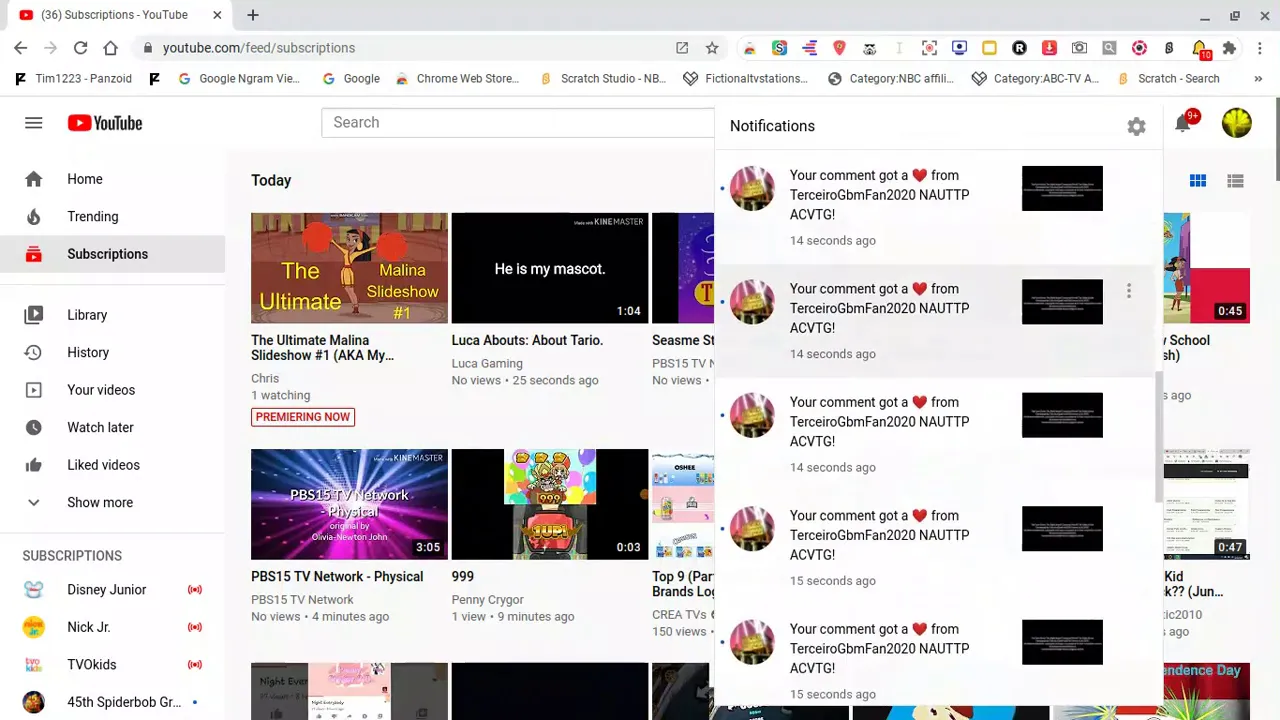Open Google Ngram Viewer bookmark
1280x720 pixels.
(239, 78)
